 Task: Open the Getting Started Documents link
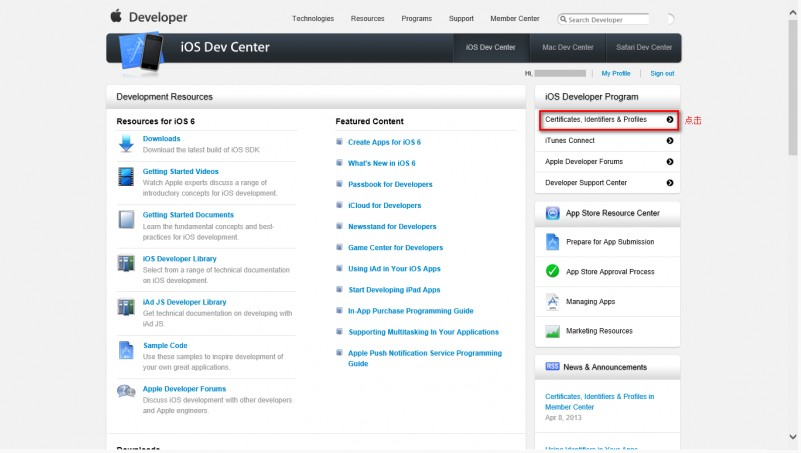188,215
